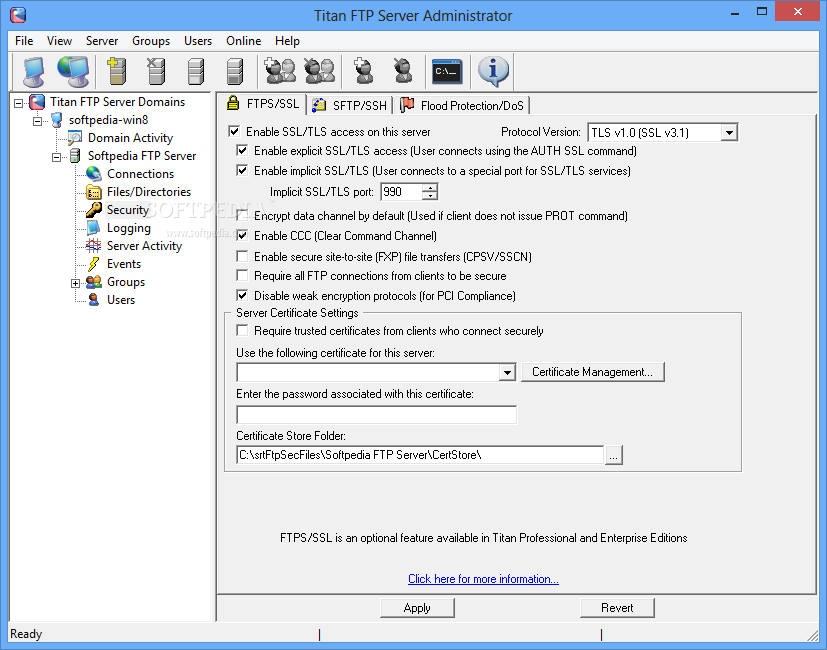The image size is (827, 650).
Task: Select the FTPS/SSL tab
Action: 263,103
